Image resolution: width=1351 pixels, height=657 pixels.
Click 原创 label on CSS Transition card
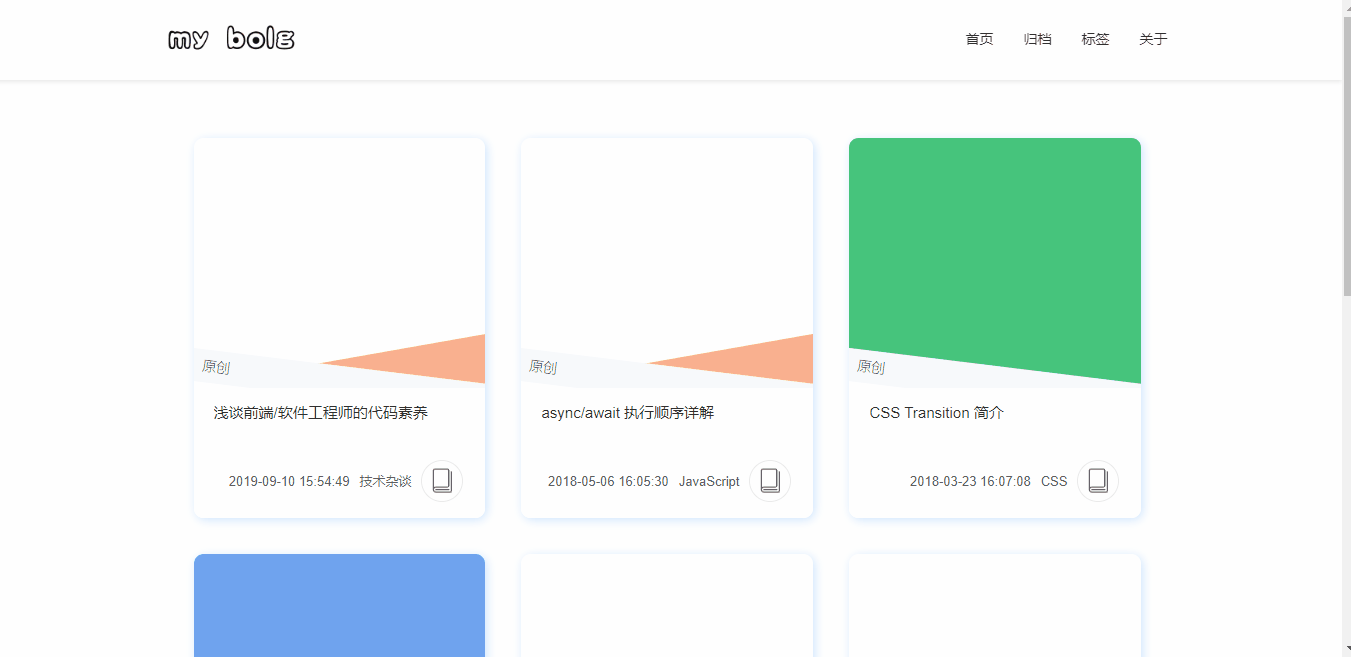coord(871,367)
